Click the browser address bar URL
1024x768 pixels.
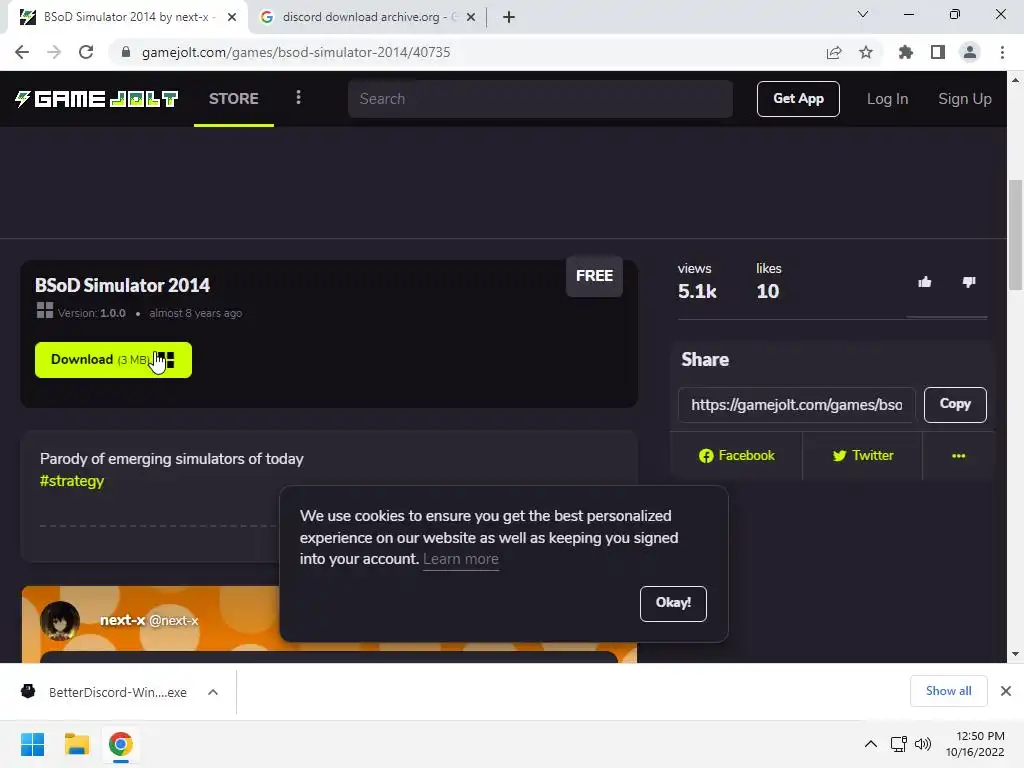296,52
